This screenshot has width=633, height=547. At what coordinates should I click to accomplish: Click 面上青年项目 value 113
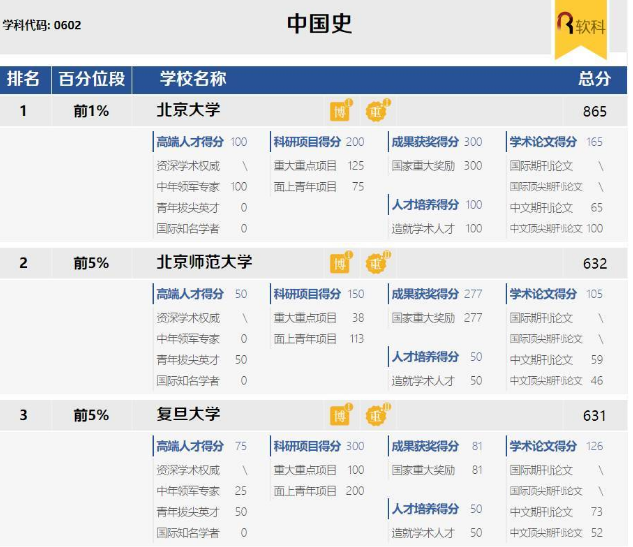pos(357,339)
